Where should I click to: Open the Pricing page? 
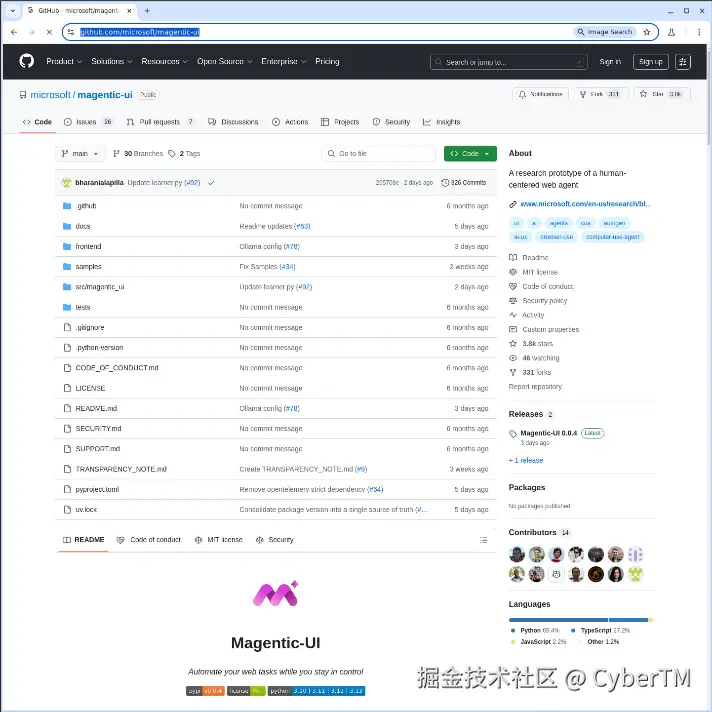pyautogui.click(x=327, y=61)
